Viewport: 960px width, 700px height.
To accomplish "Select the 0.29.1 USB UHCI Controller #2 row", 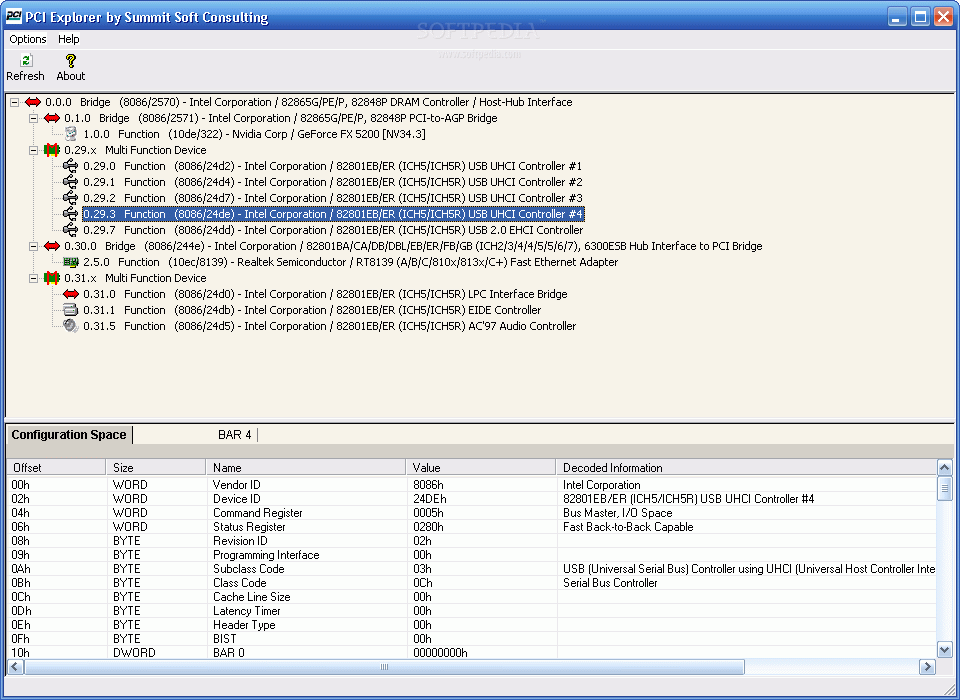I will click(x=332, y=182).
